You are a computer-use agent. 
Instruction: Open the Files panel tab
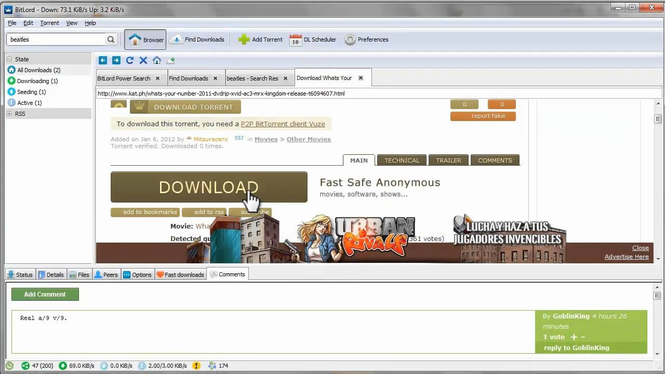[x=79, y=275]
